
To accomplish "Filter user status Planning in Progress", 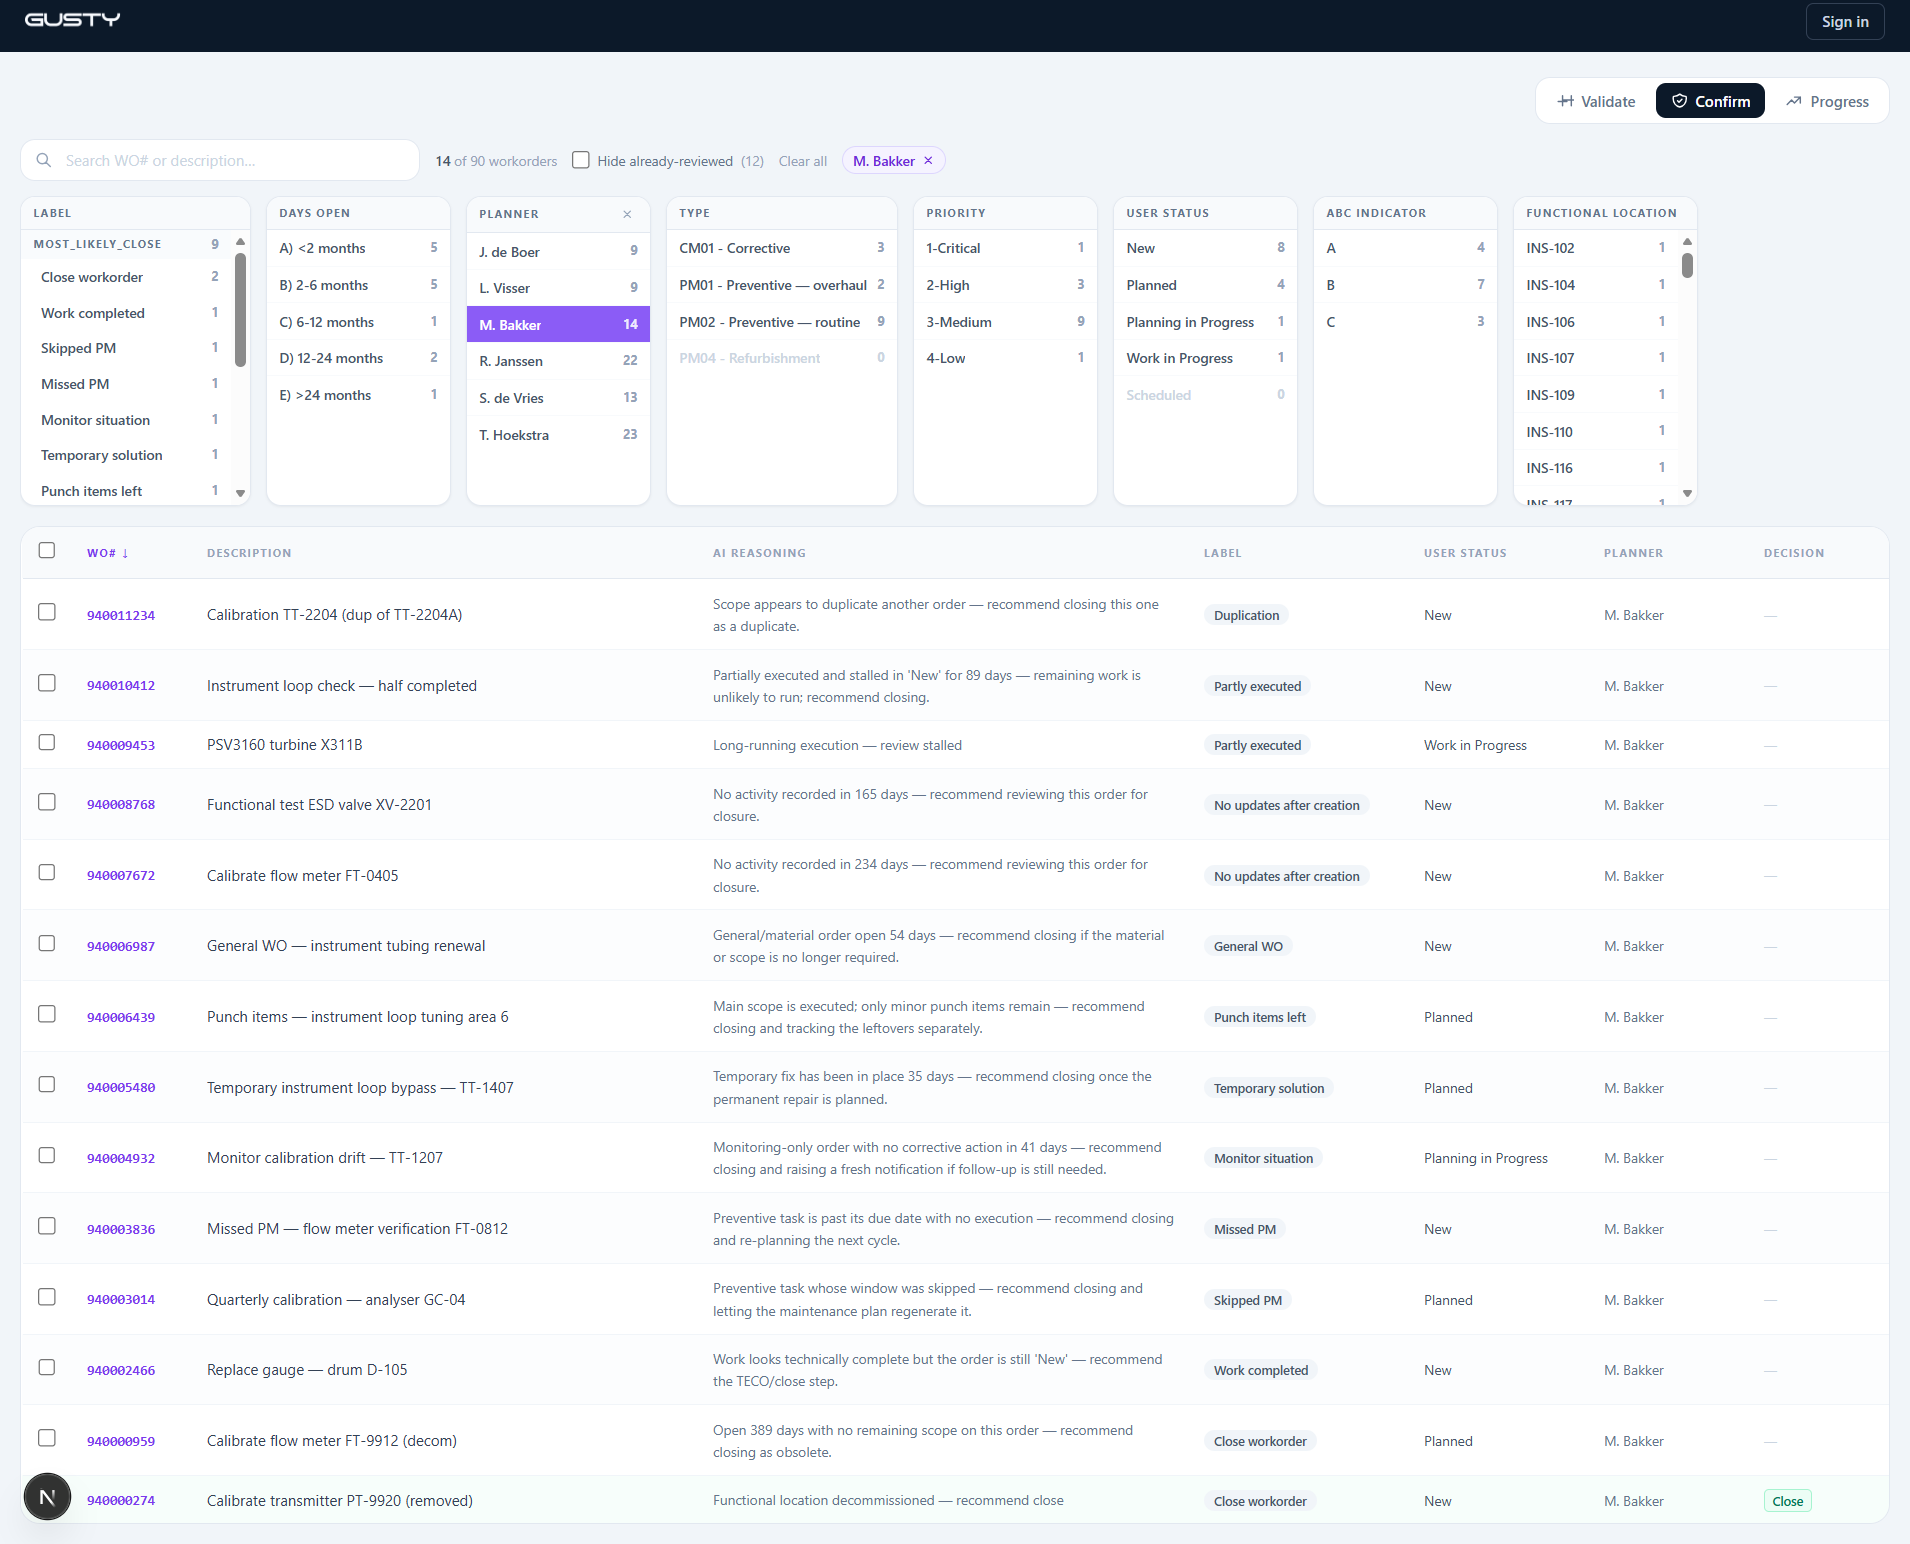I will pyautogui.click(x=1205, y=322).
